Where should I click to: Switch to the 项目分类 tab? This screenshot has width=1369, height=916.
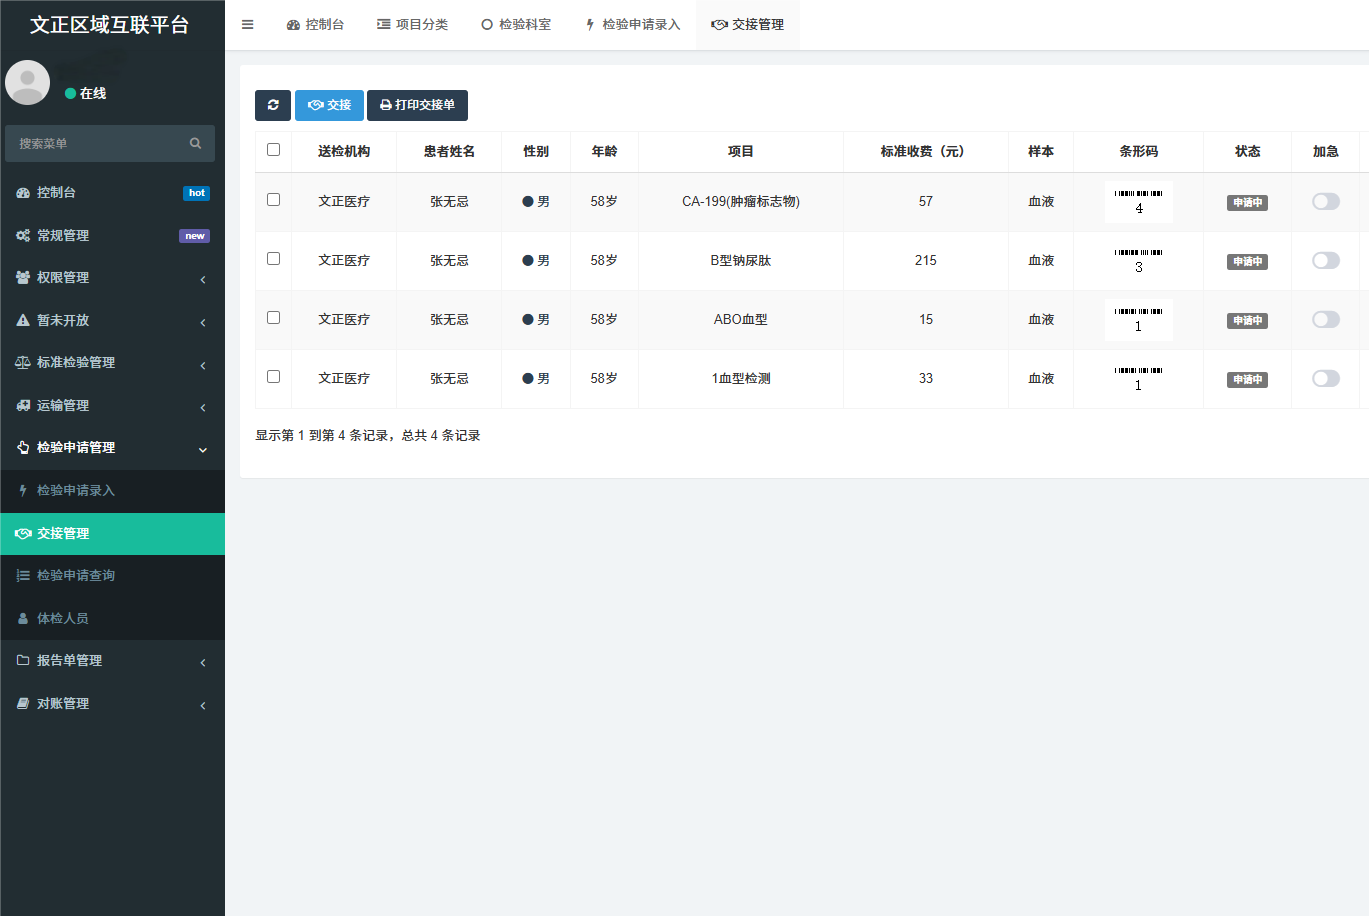point(412,25)
